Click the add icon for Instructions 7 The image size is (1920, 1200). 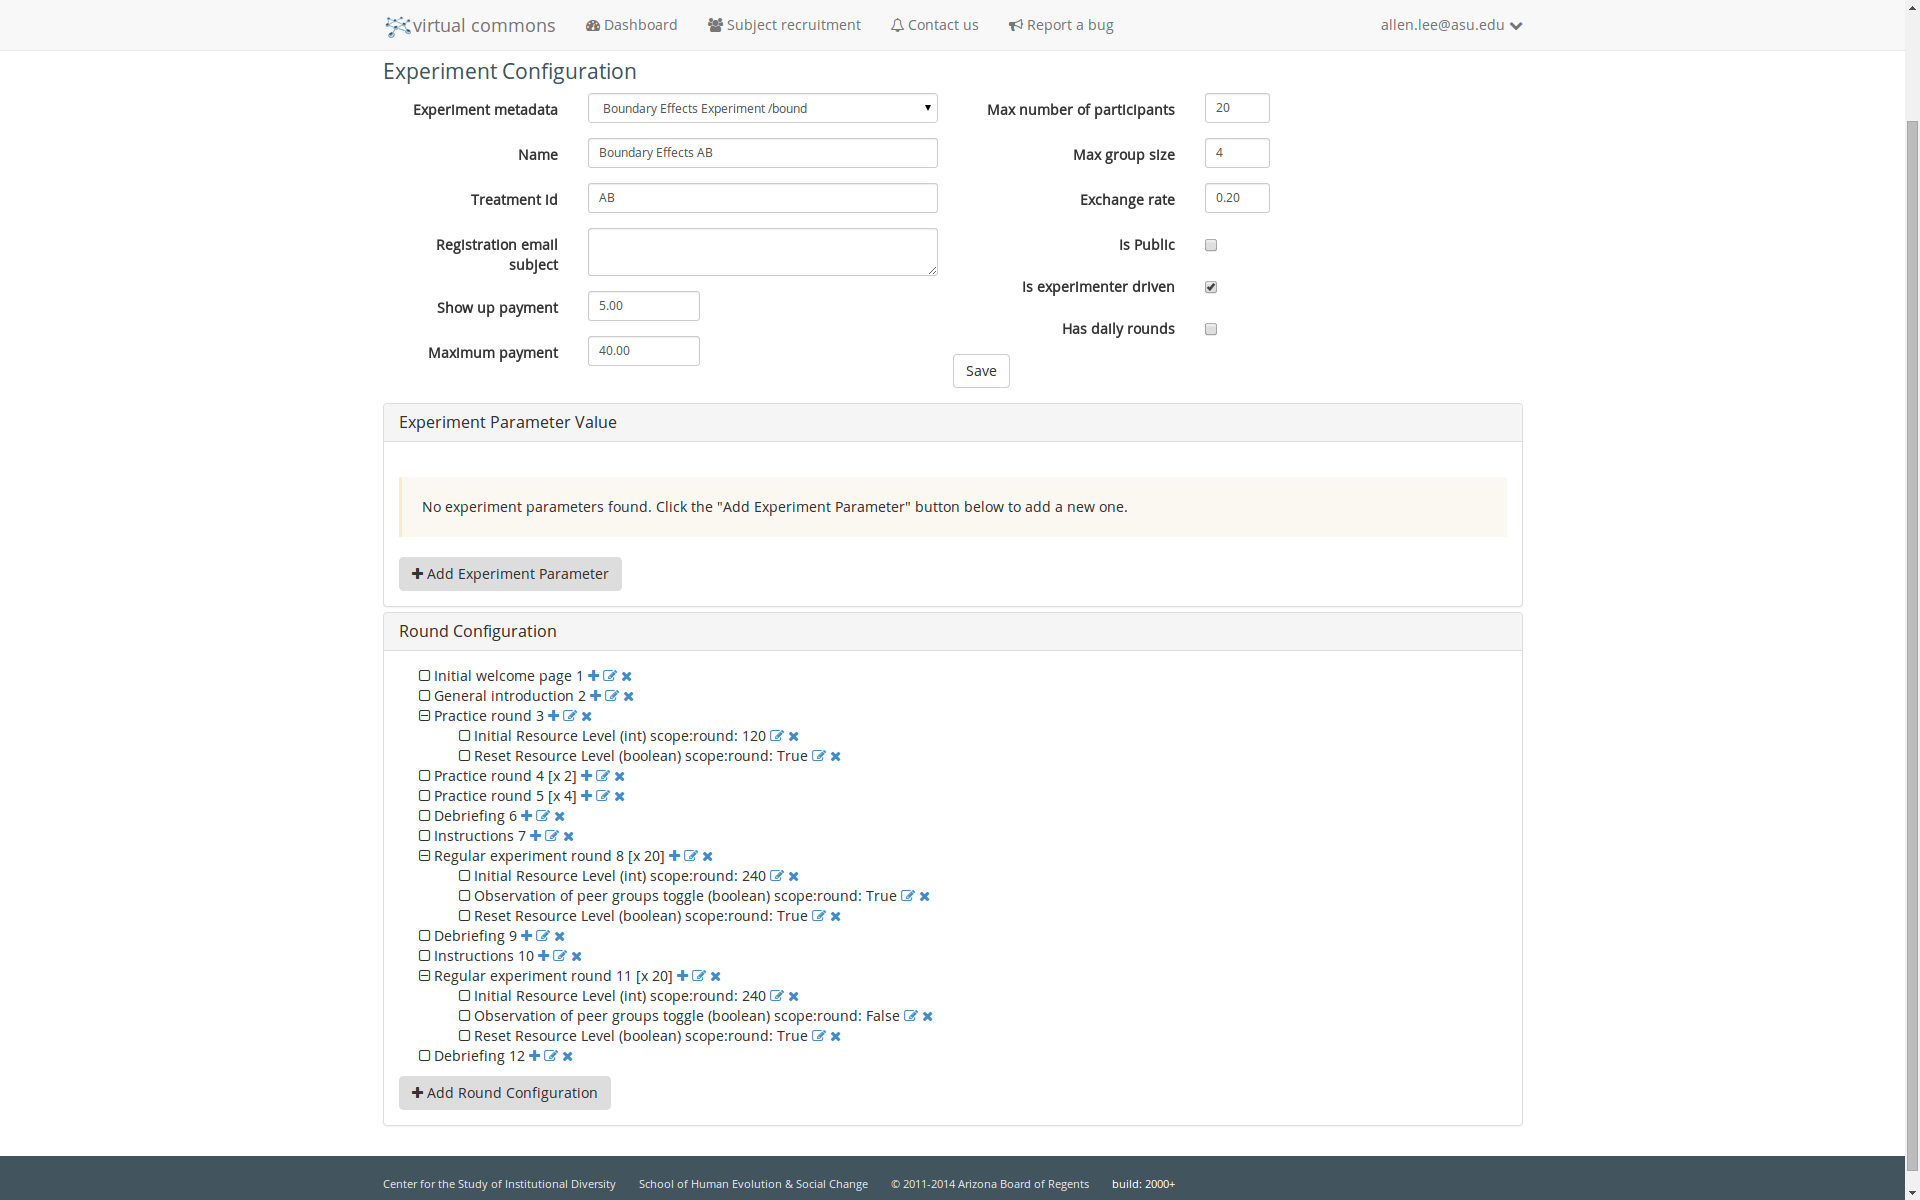534,835
